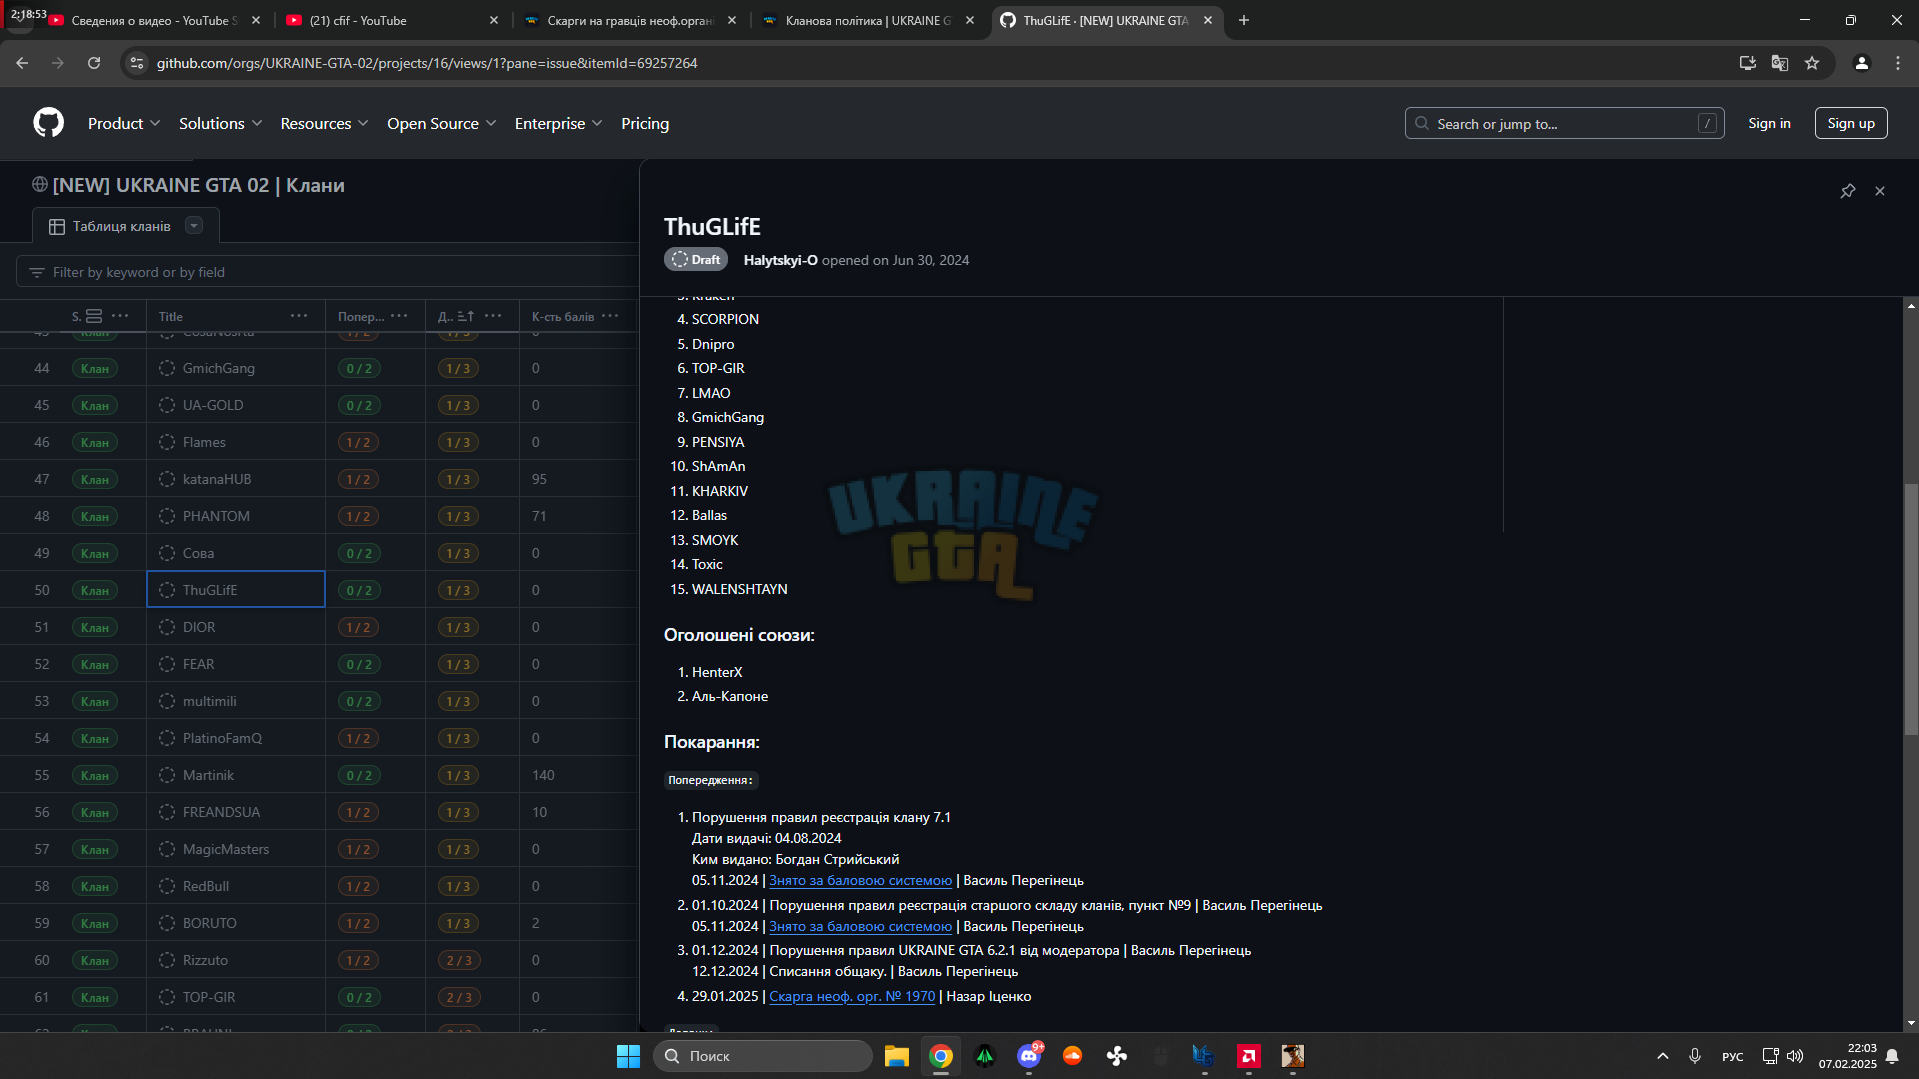Click the GitHub logo home icon
Viewport: 1919px width, 1079px height.
pyautogui.click(x=48, y=123)
